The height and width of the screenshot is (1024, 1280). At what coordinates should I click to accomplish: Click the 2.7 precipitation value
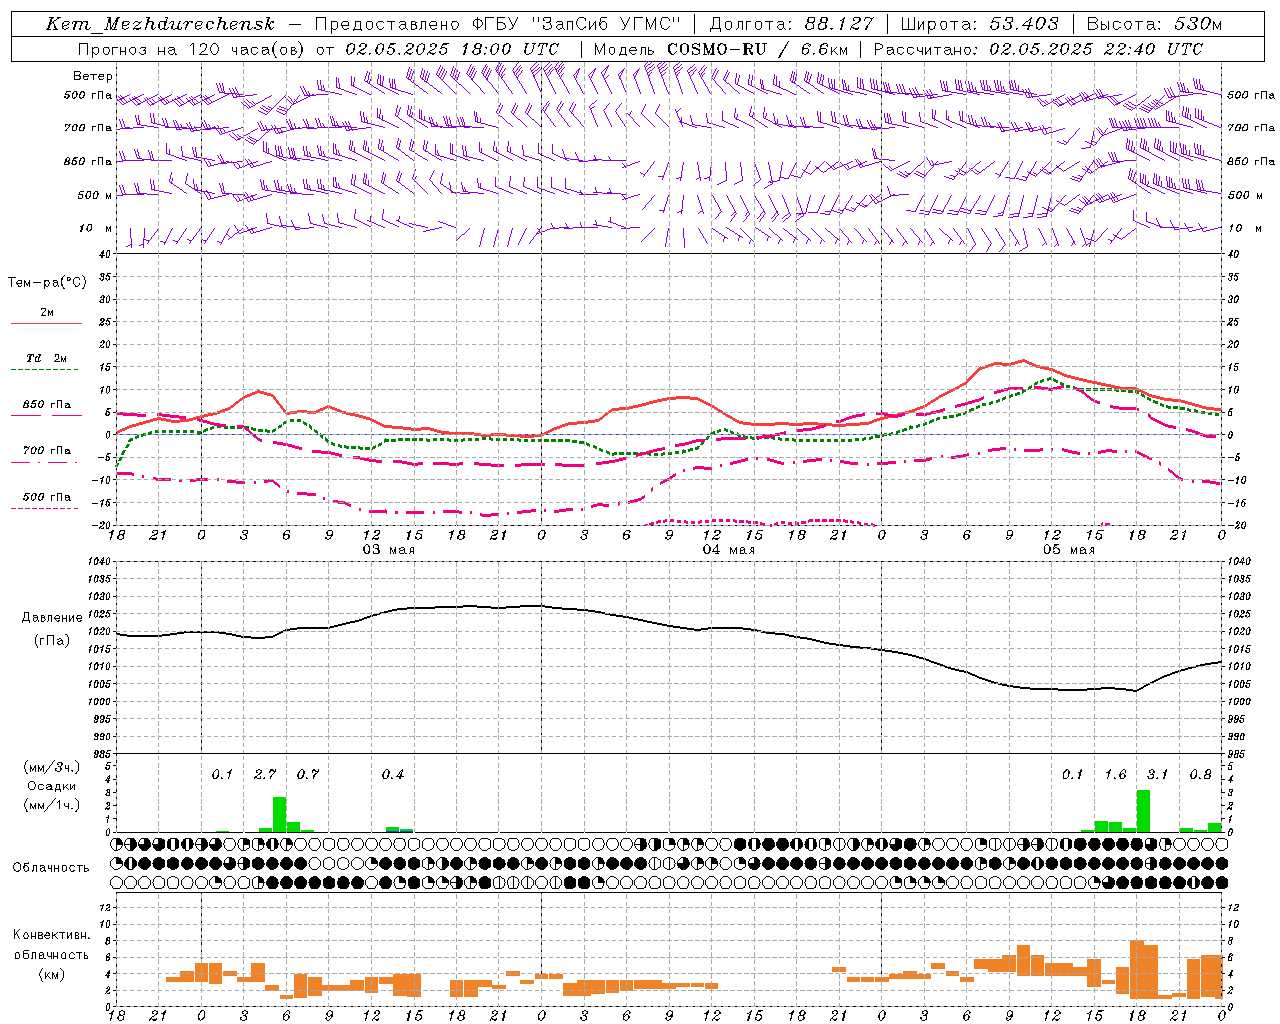pyautogui.click(x=265, y=774)
